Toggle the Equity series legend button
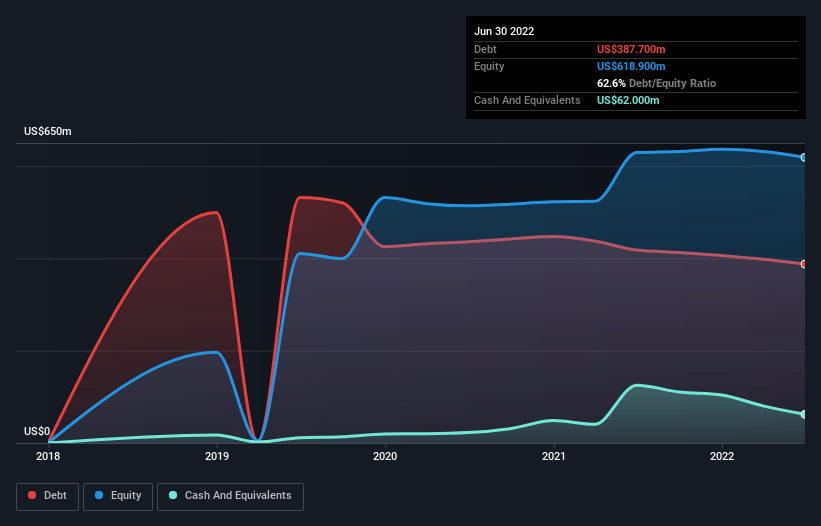Image resolution: width=821 pixels, height=526 pixels. click(x=118, y=496)
